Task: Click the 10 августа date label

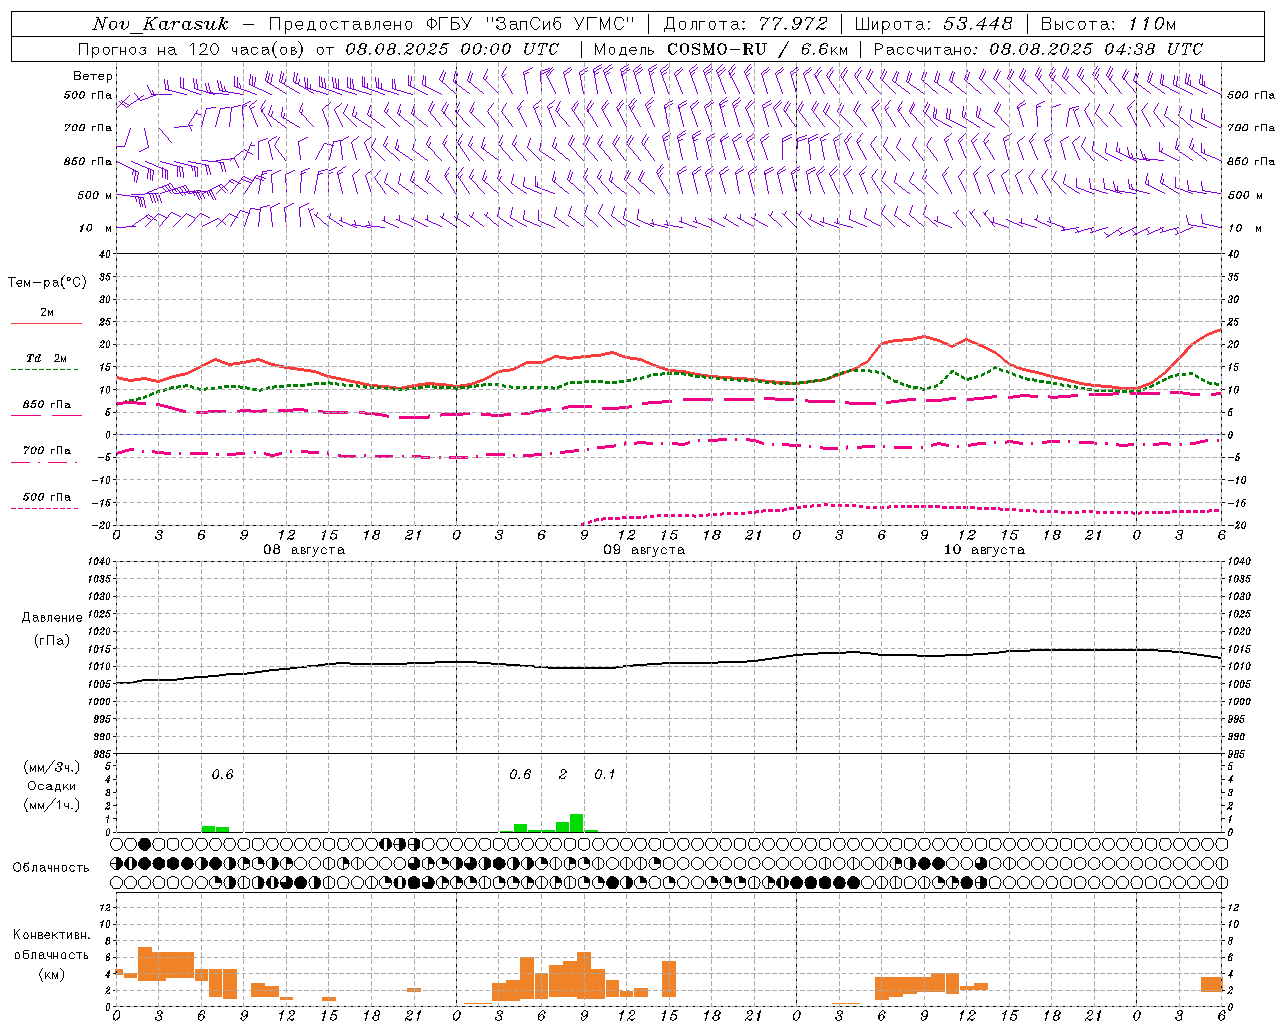Action: (984, 550)
